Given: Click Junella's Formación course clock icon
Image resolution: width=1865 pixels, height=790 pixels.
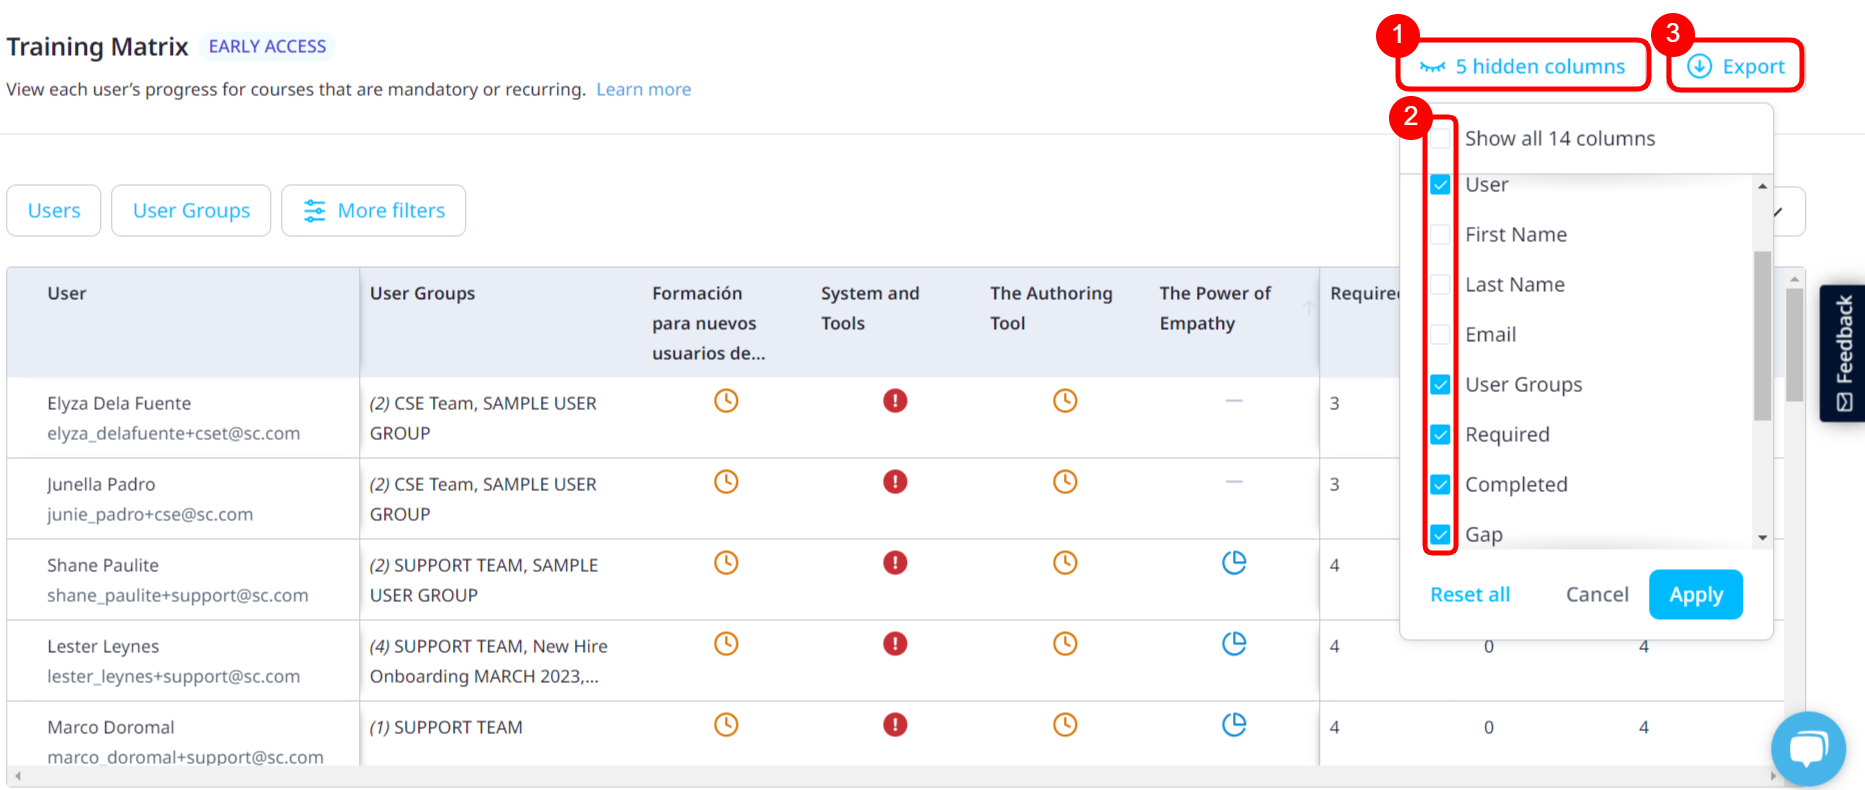Looking at the screenshot, I should 726,482.
